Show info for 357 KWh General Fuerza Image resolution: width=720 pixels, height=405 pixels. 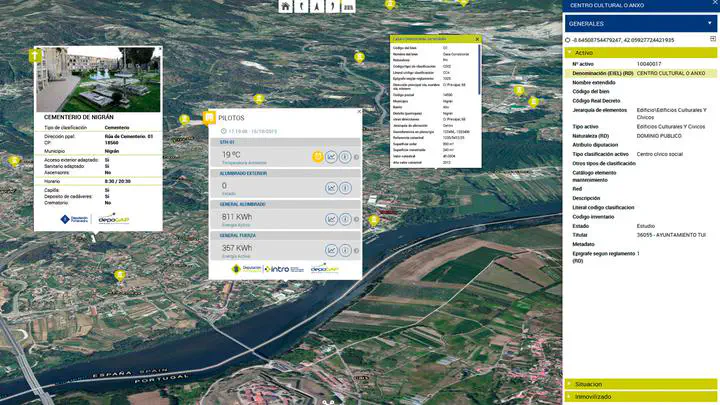[345, 249]
